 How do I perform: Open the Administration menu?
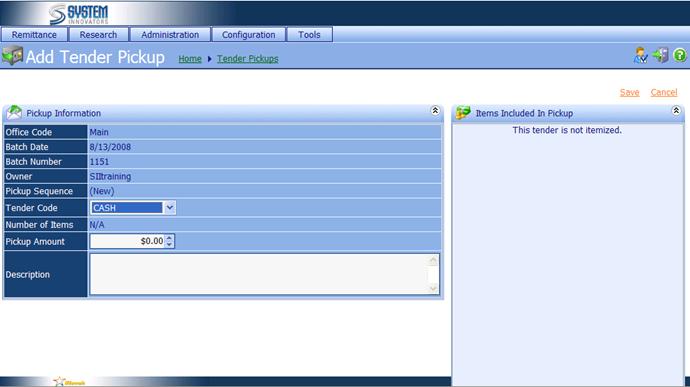tap(170, 35)
